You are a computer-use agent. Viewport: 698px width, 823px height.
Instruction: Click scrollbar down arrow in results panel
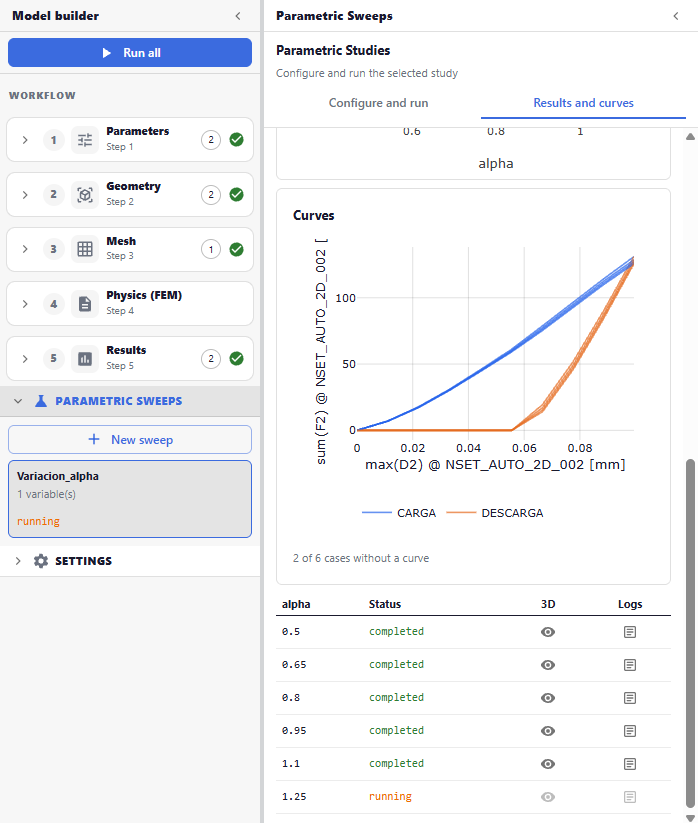coord(690,817)
